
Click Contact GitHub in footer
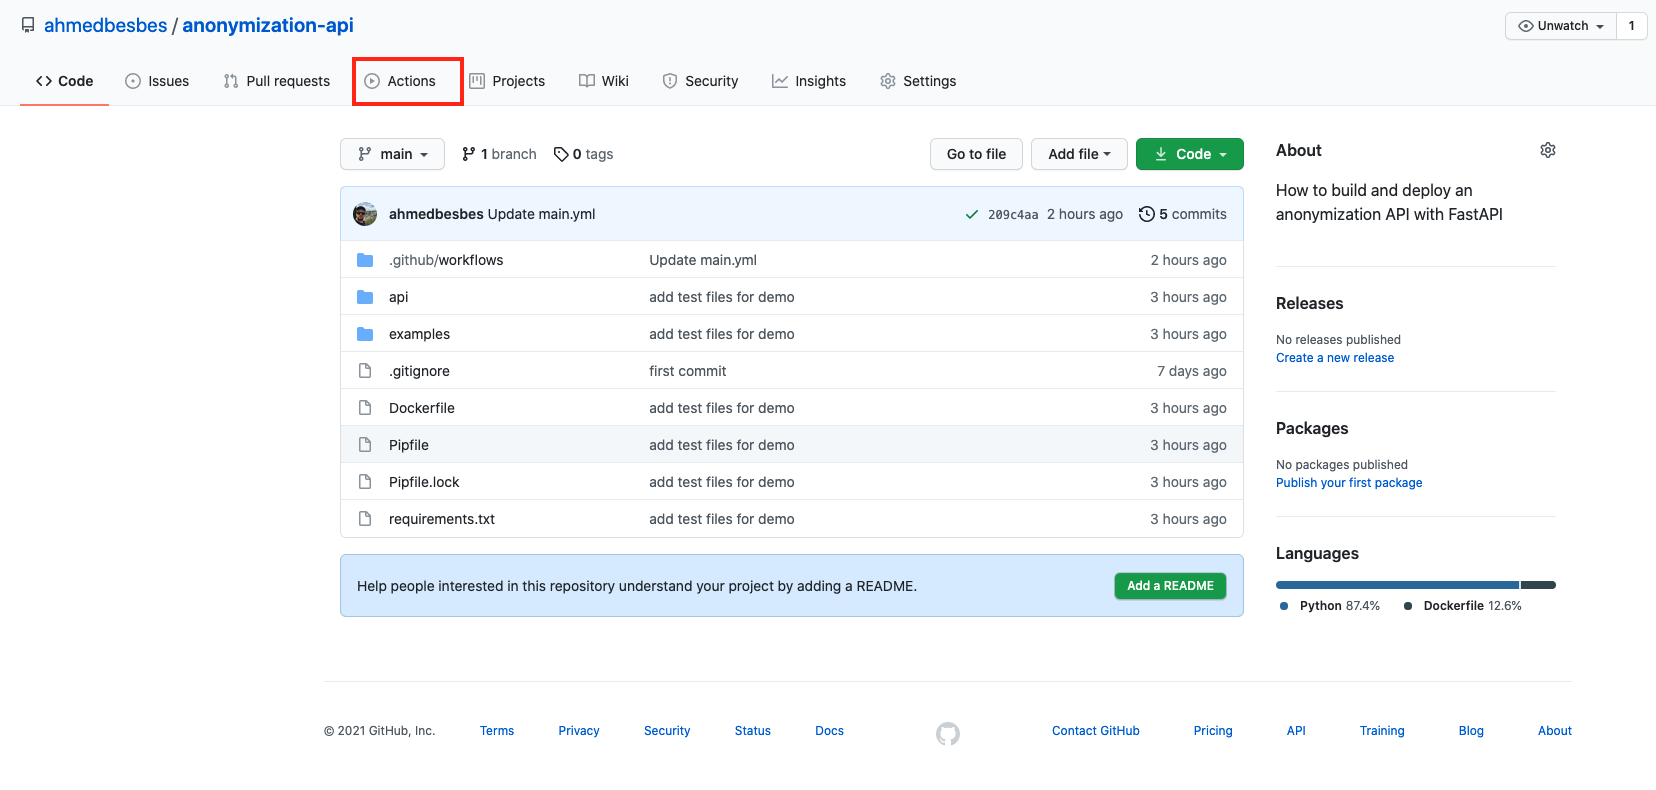point(1096,731)
